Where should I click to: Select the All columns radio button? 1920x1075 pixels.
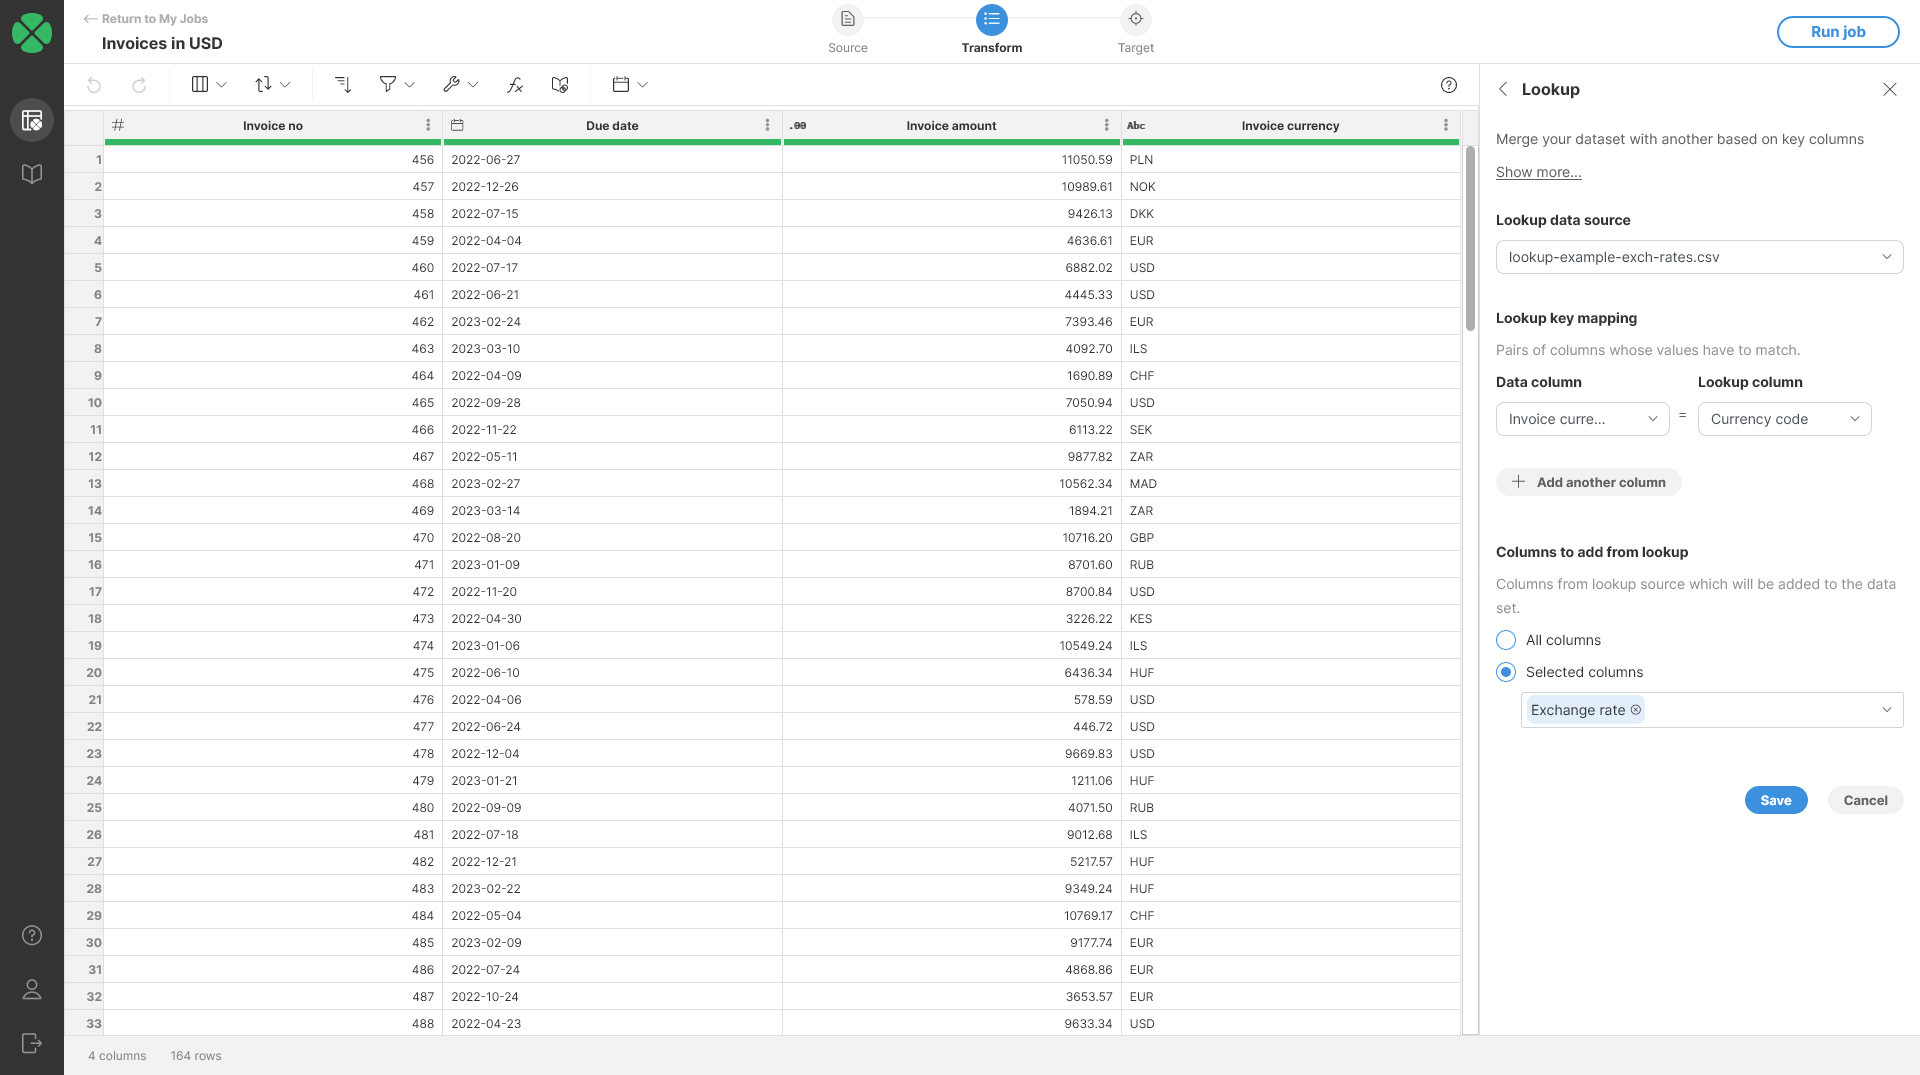(x=1505, y=640)
